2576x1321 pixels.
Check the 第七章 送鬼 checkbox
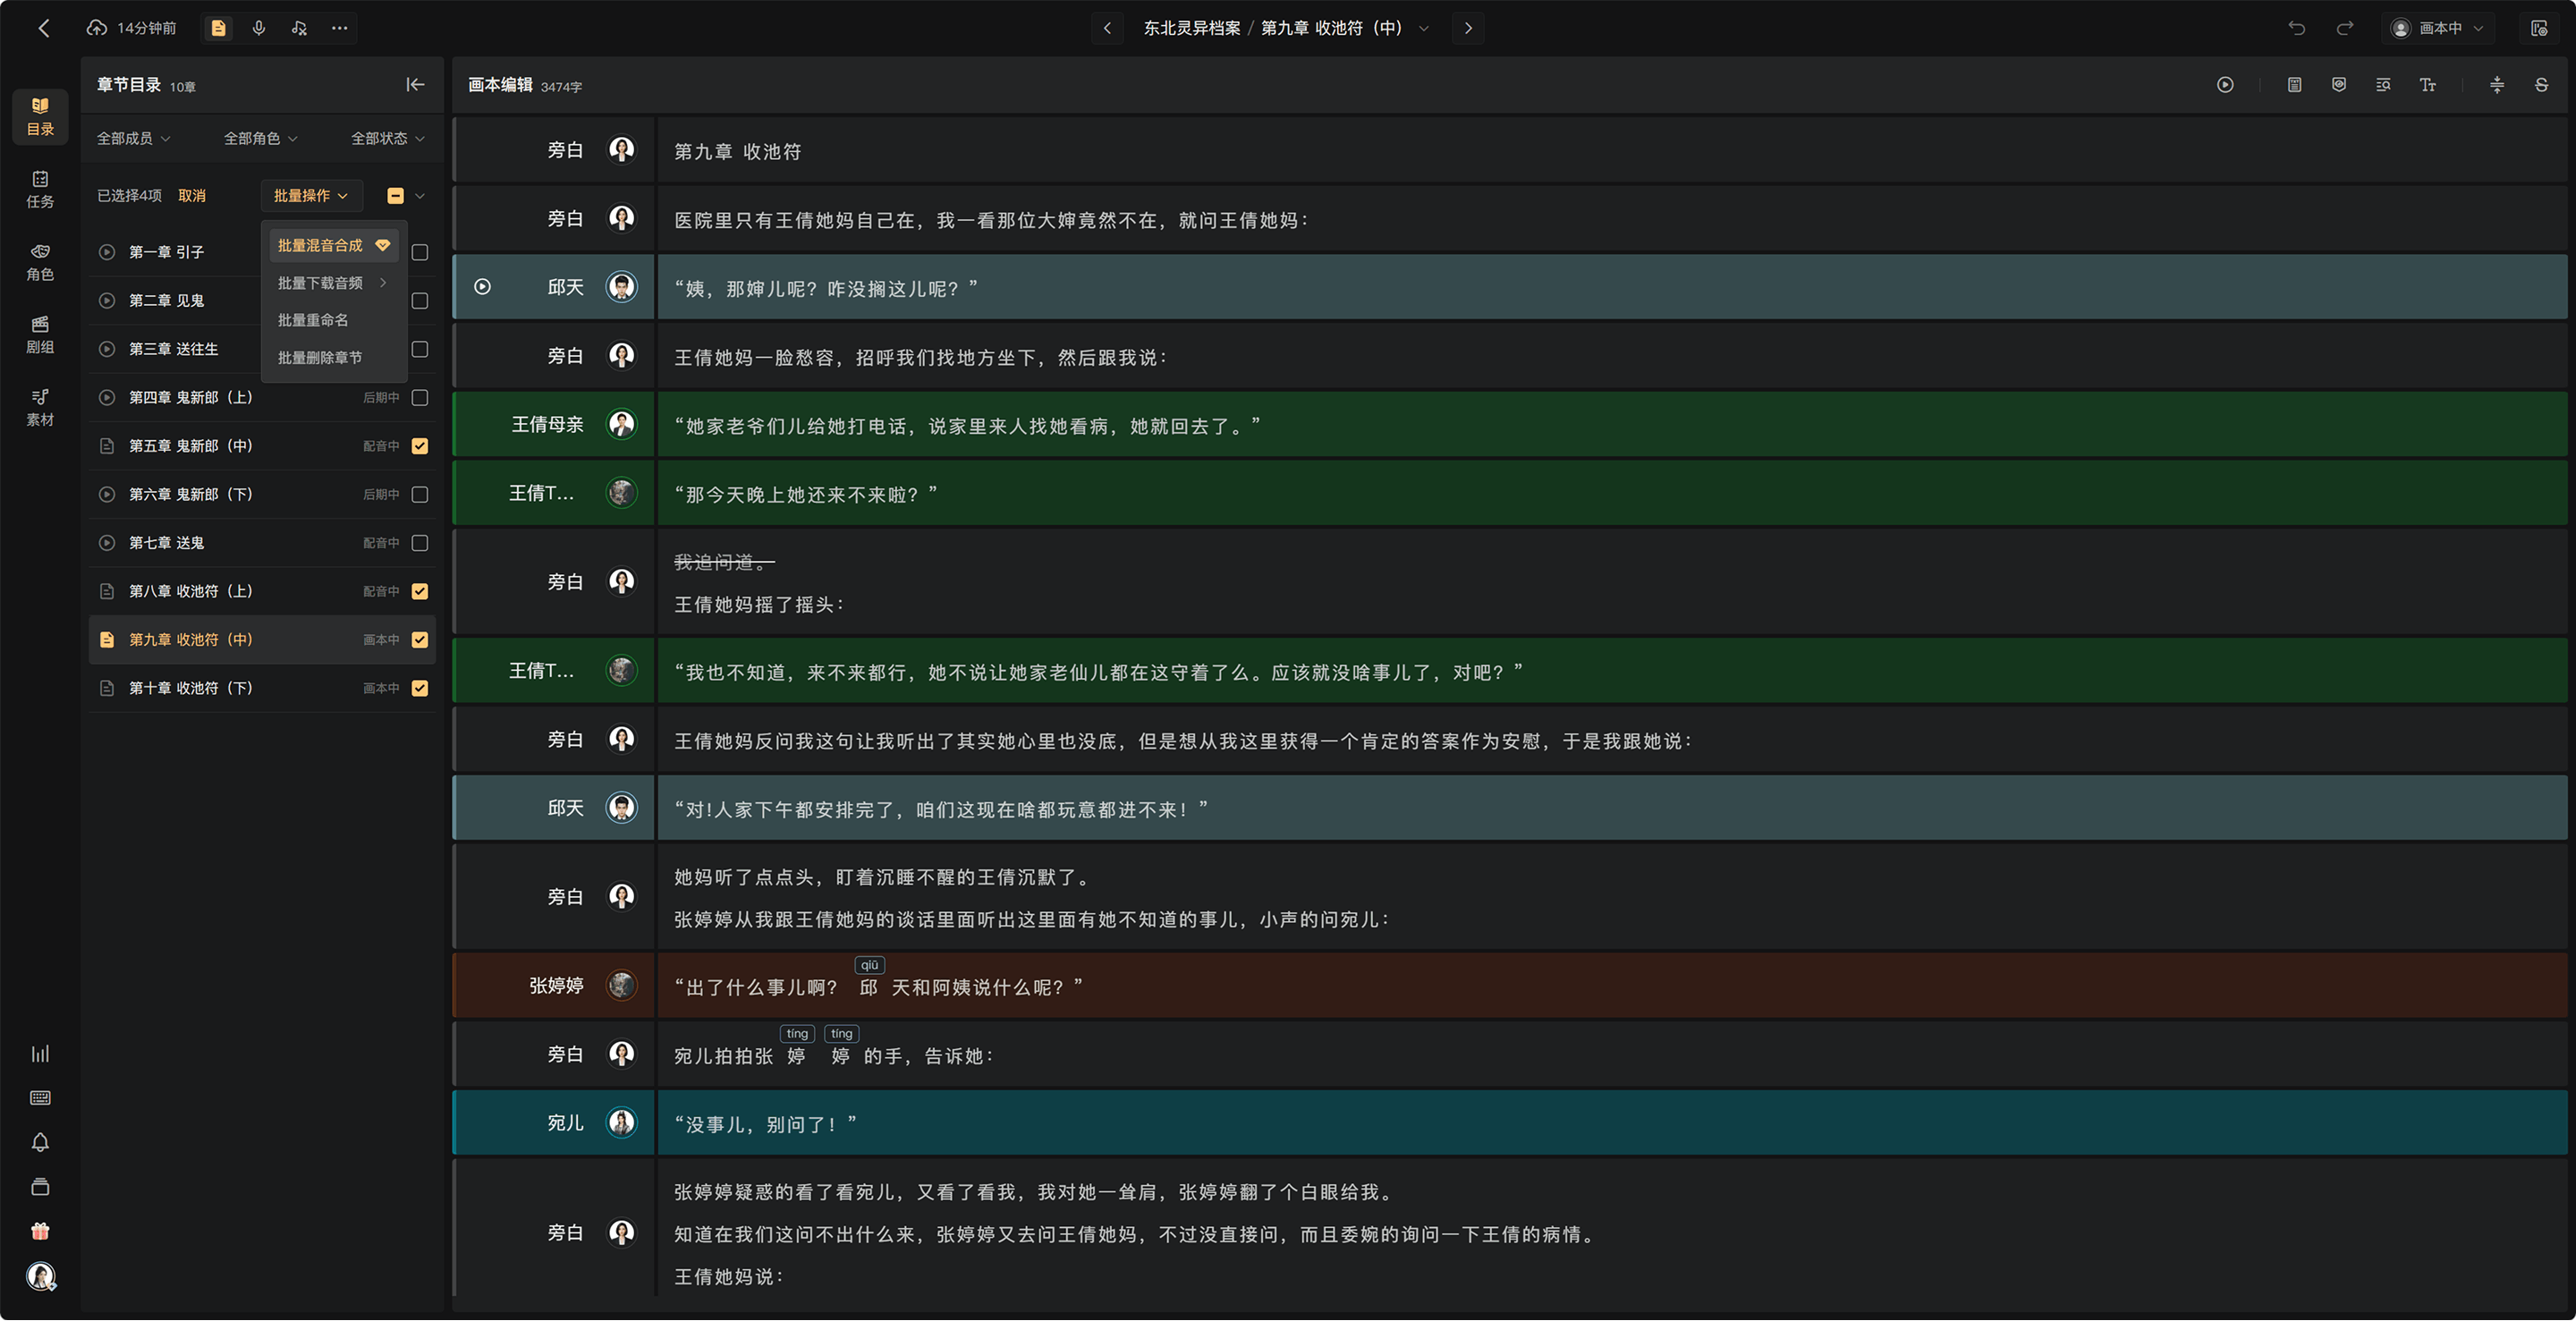420,543
